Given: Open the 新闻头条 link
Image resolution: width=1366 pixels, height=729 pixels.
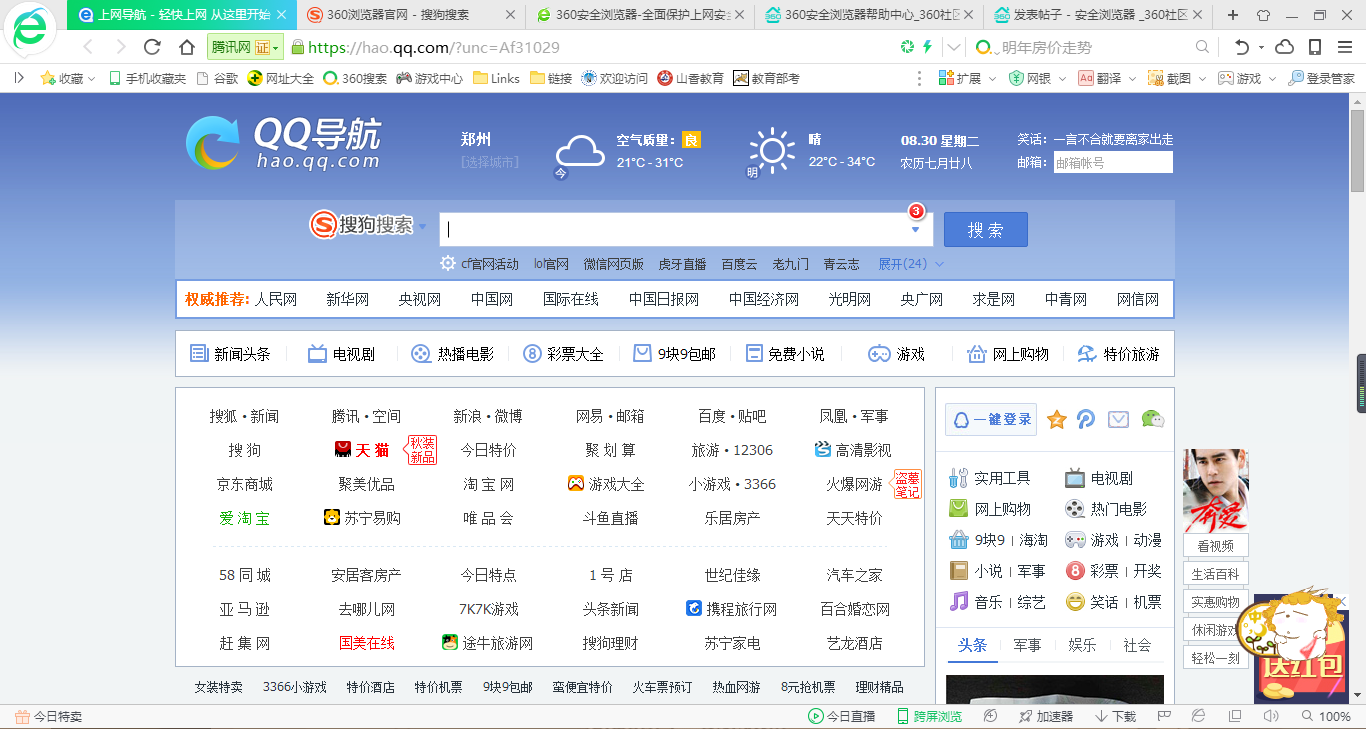Looking at the screenshot, I should pos(230,354).
